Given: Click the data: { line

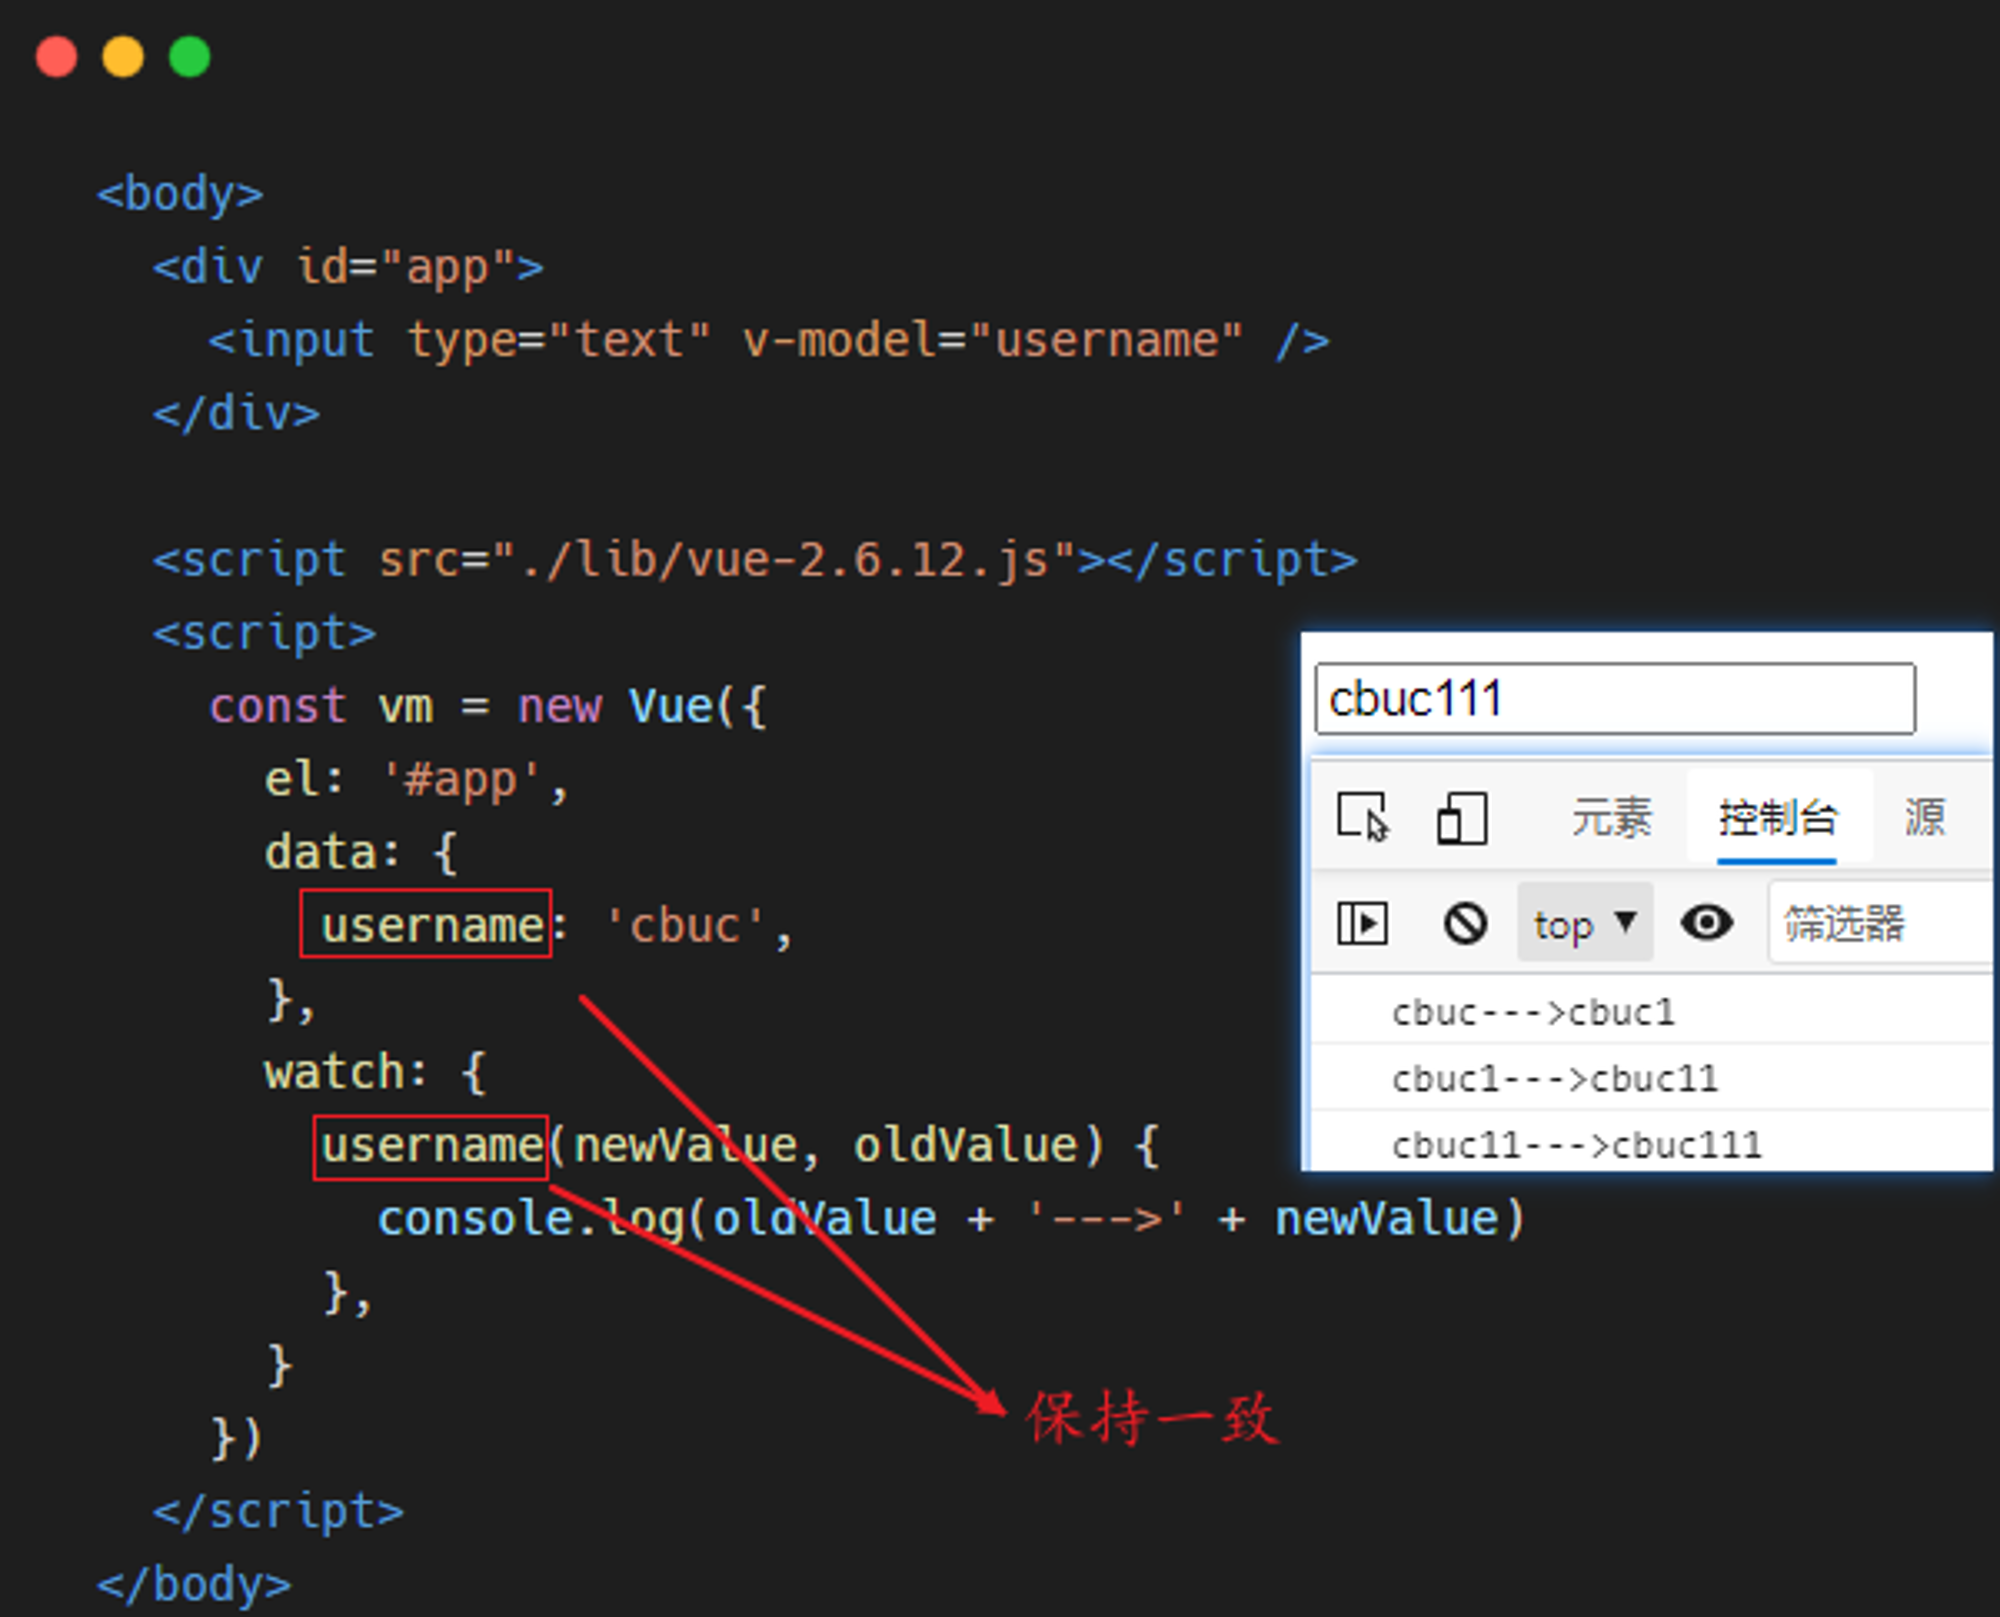Looking at the screenshot, I should tap(361, 853).
